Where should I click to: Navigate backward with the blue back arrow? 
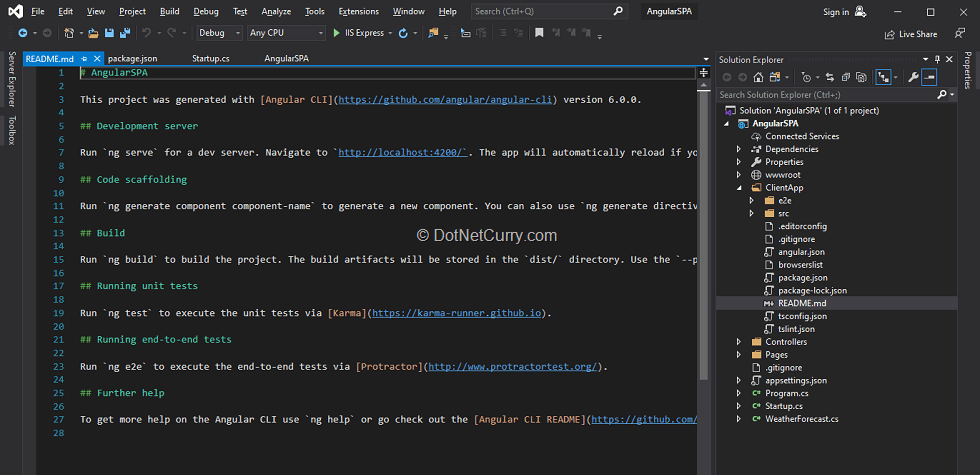[x=23, y=32]
